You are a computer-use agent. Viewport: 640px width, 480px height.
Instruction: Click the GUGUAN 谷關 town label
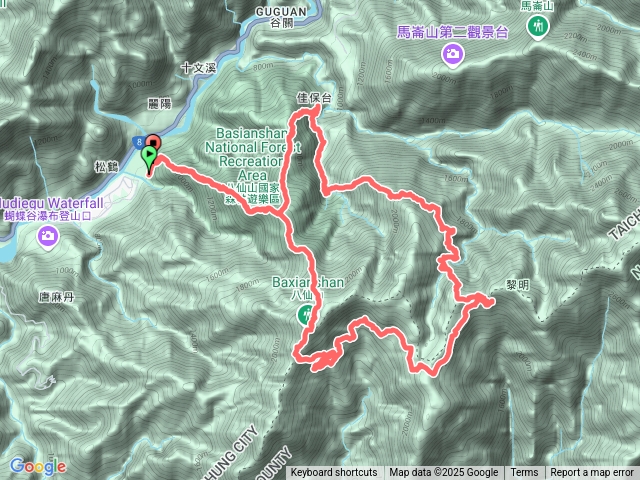tap(282, 18)
